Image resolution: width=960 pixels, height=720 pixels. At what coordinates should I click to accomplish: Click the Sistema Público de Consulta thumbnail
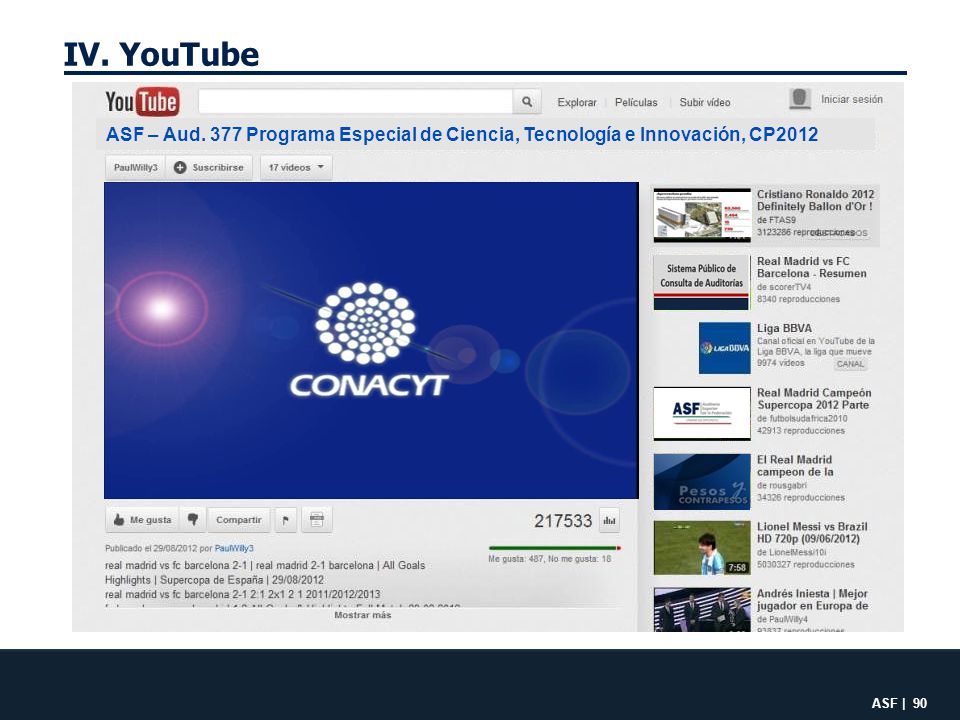702,282
